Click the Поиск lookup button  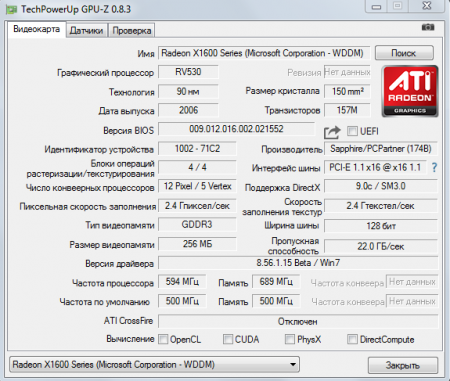coord(404,53)
